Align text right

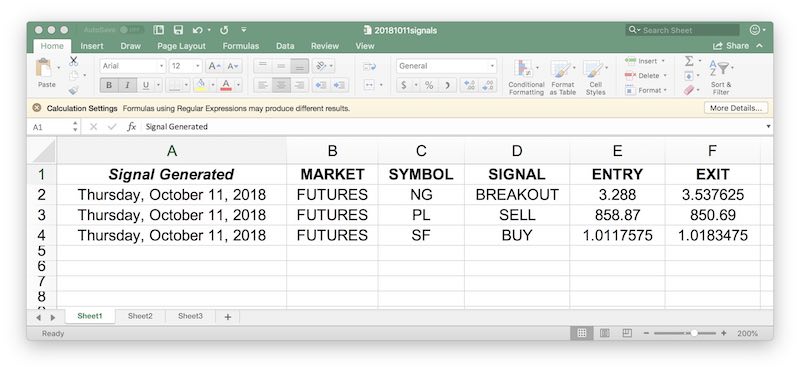(x=300, y=85)
